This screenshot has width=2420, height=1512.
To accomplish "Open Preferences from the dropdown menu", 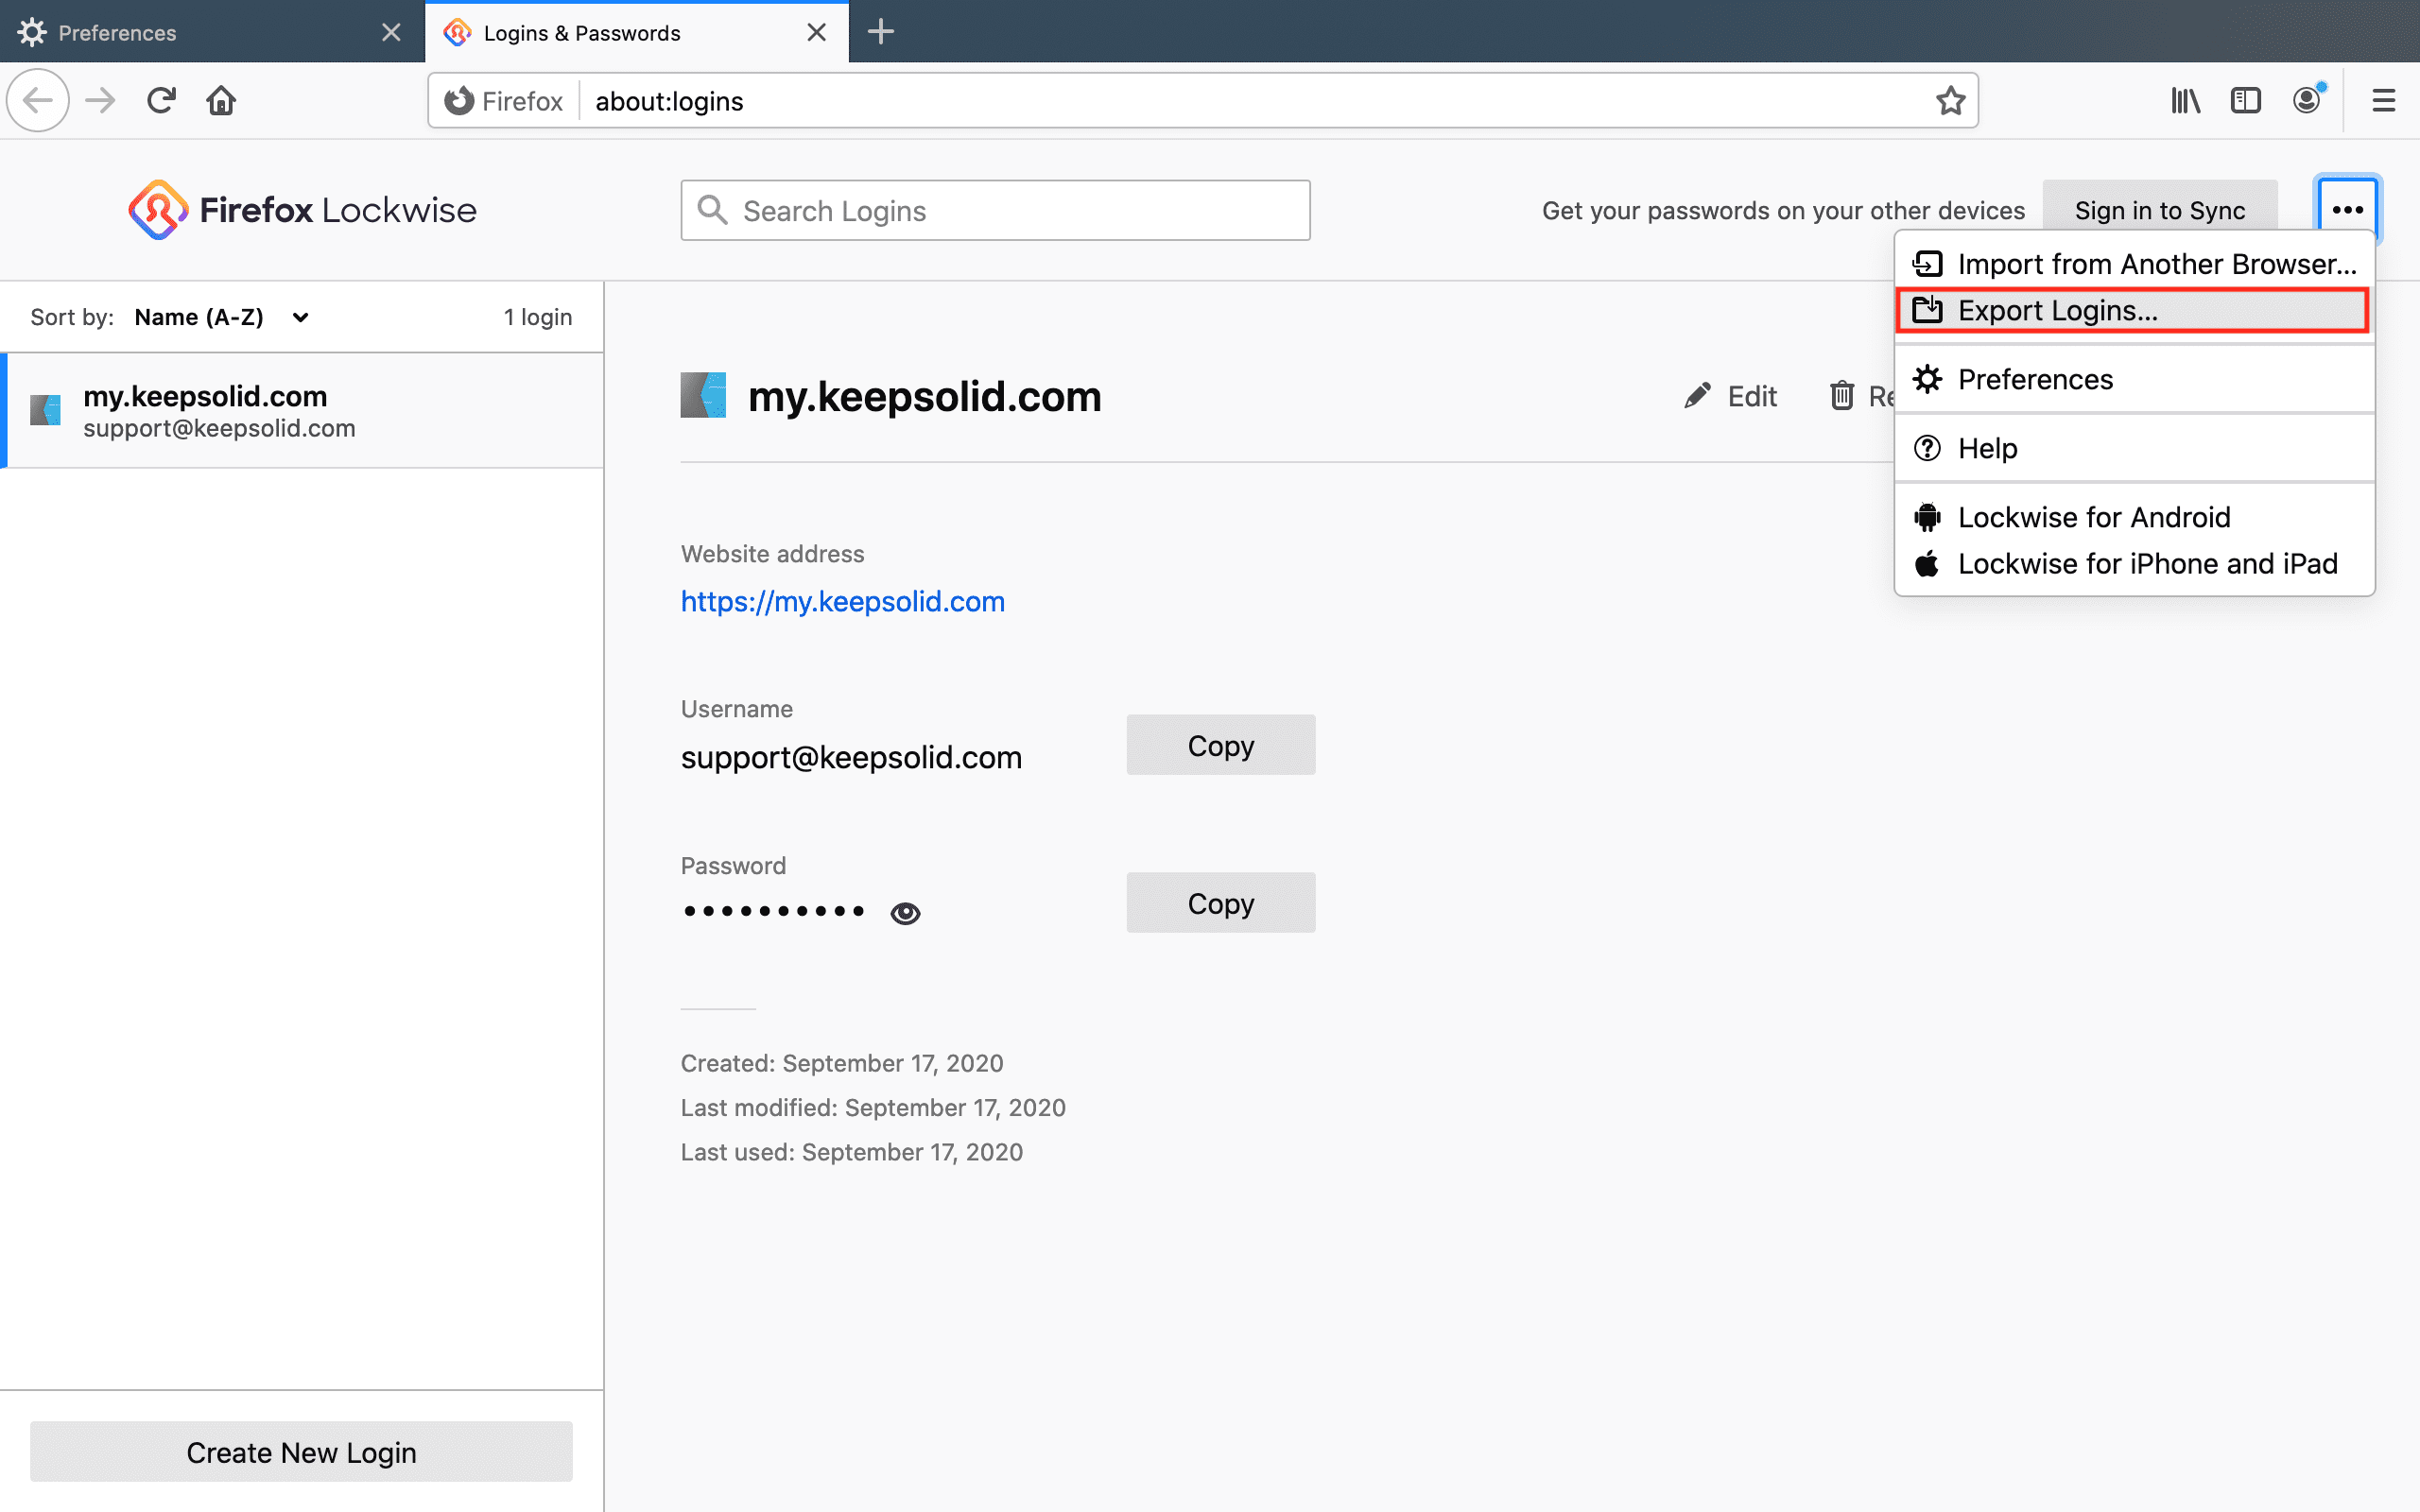I will pyautogui.click(x=2034, y=380).
